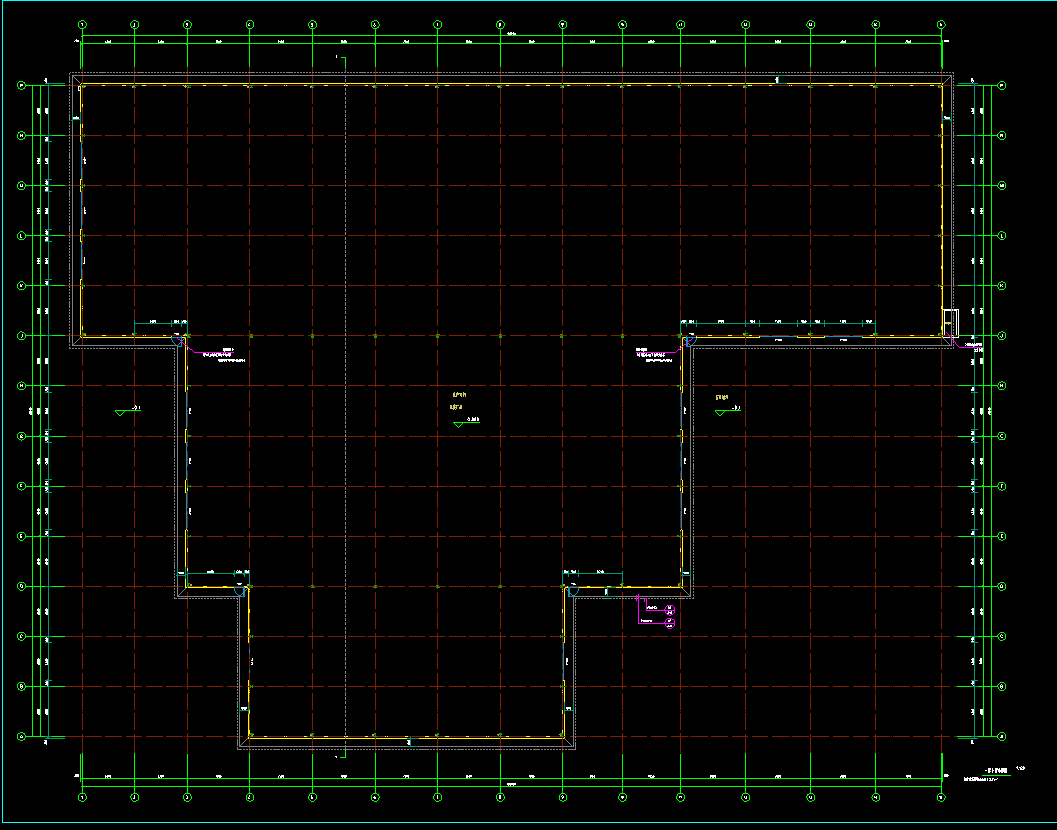The height and width of the screenshot is (830, 1057).
Task: Click the overall dimension text along the top
Action: point(510,35)
